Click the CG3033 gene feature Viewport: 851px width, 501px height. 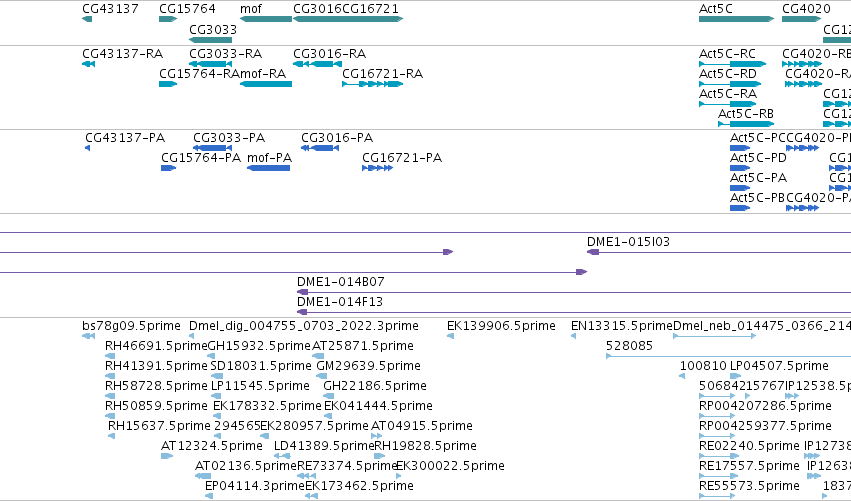click(x=211, y=40)
